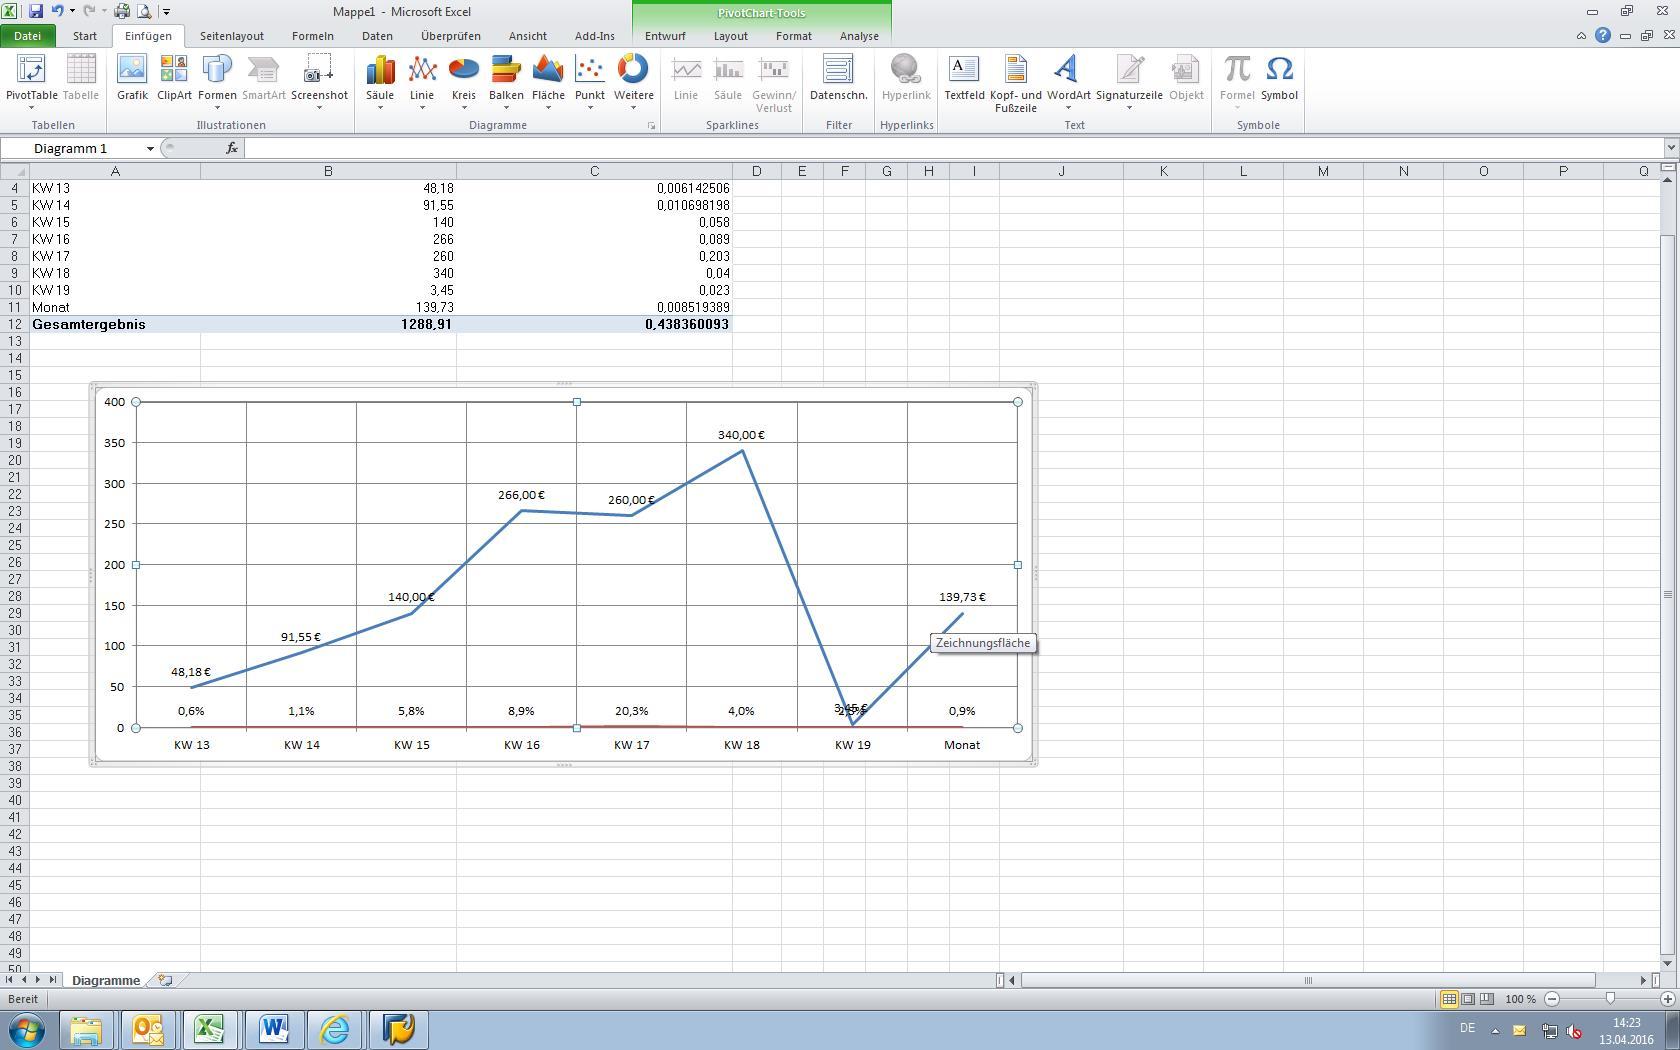The image size is (1680, 1050).
Task: Choose the Balken bar chart type
Action: (506, 80)
